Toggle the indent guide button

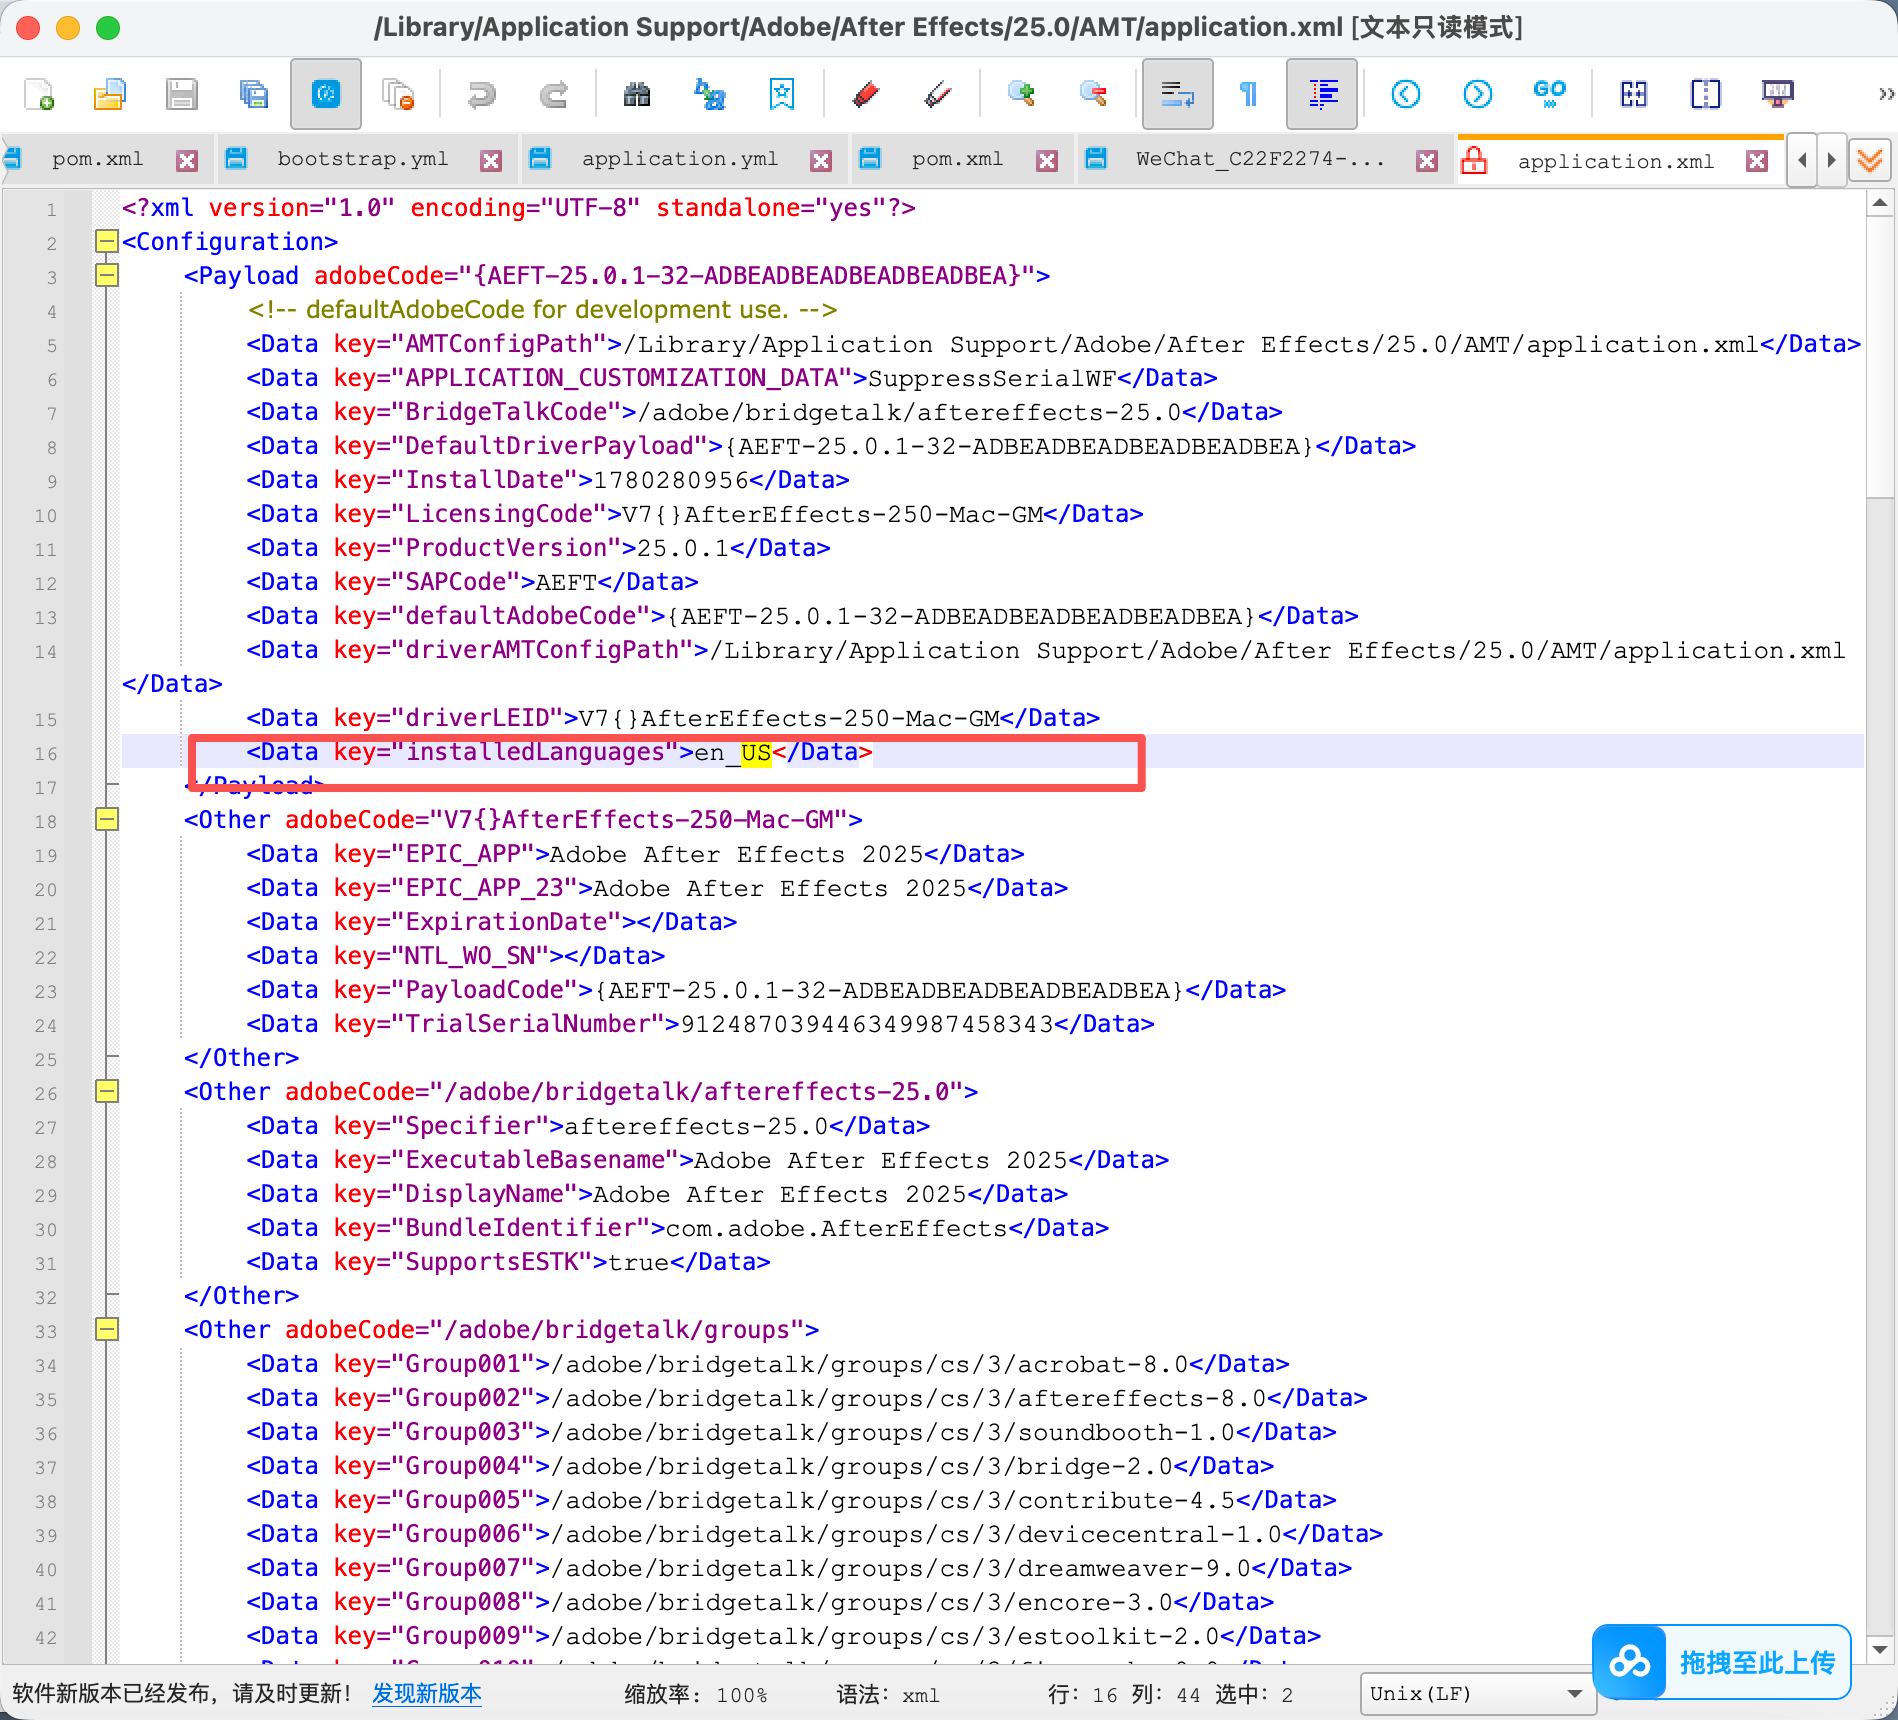coord(1322,94)
